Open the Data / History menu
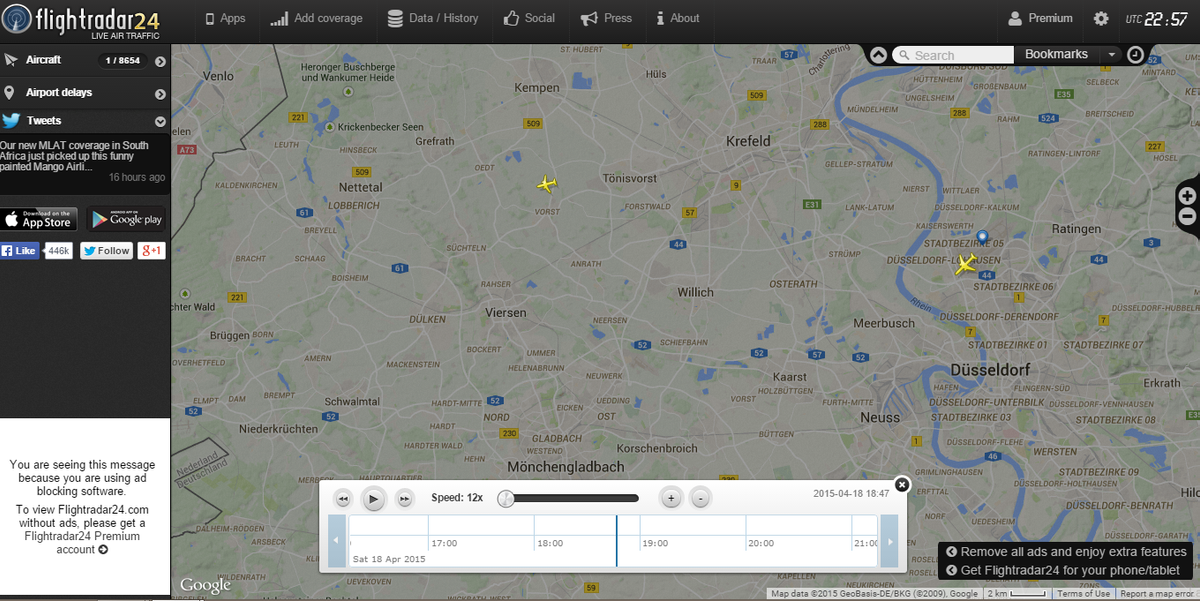The image size is (1200, 601). click(x=433, y=18)
